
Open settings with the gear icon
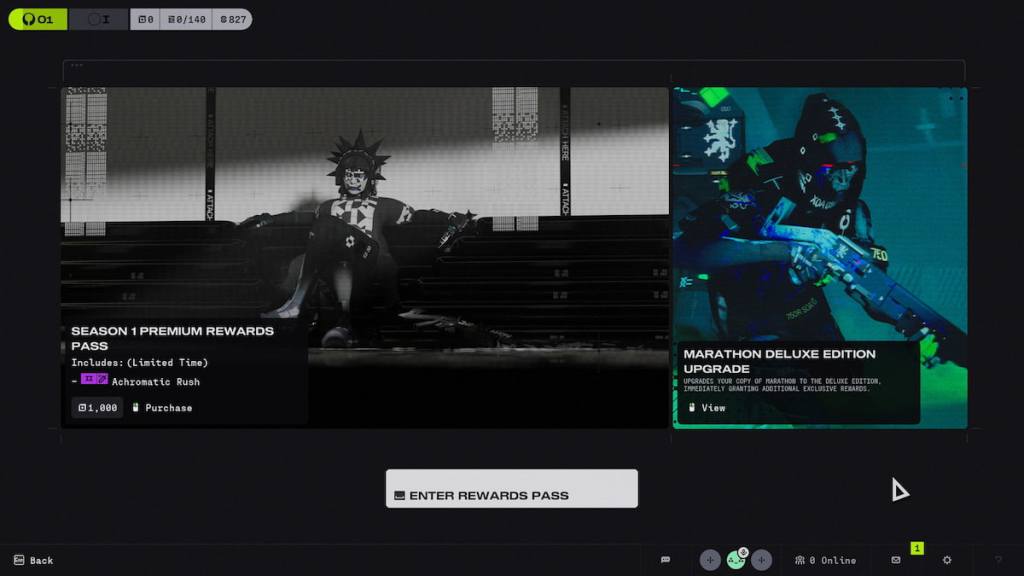[x=947, y=560]
